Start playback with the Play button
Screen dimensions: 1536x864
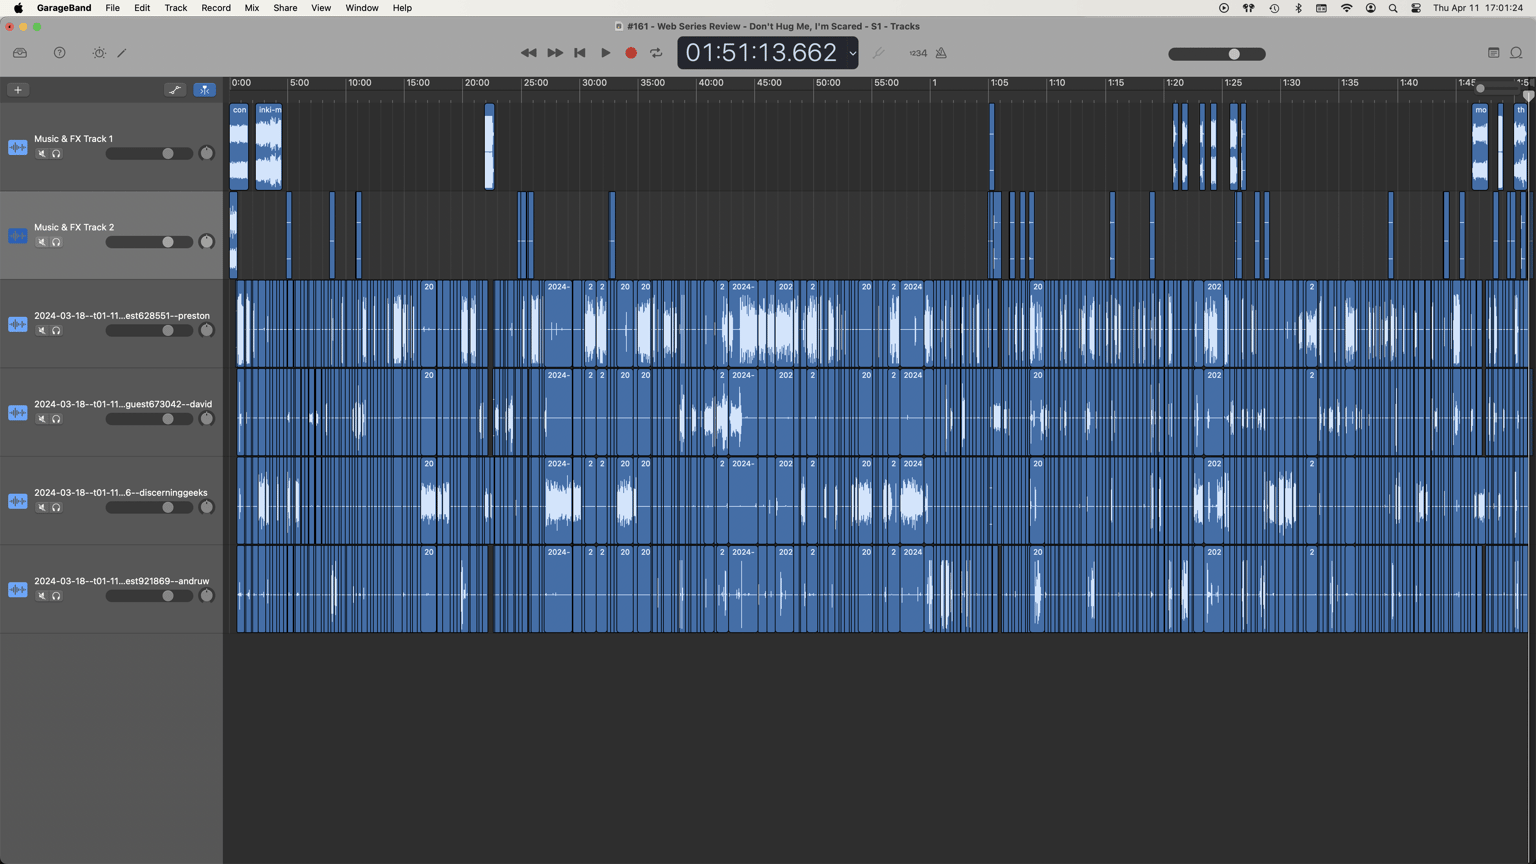606,53
